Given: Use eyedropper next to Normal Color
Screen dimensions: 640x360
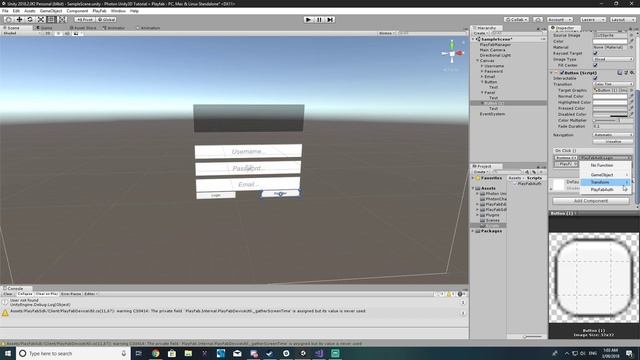Looking at the screenshot, I should click(631, 96).
